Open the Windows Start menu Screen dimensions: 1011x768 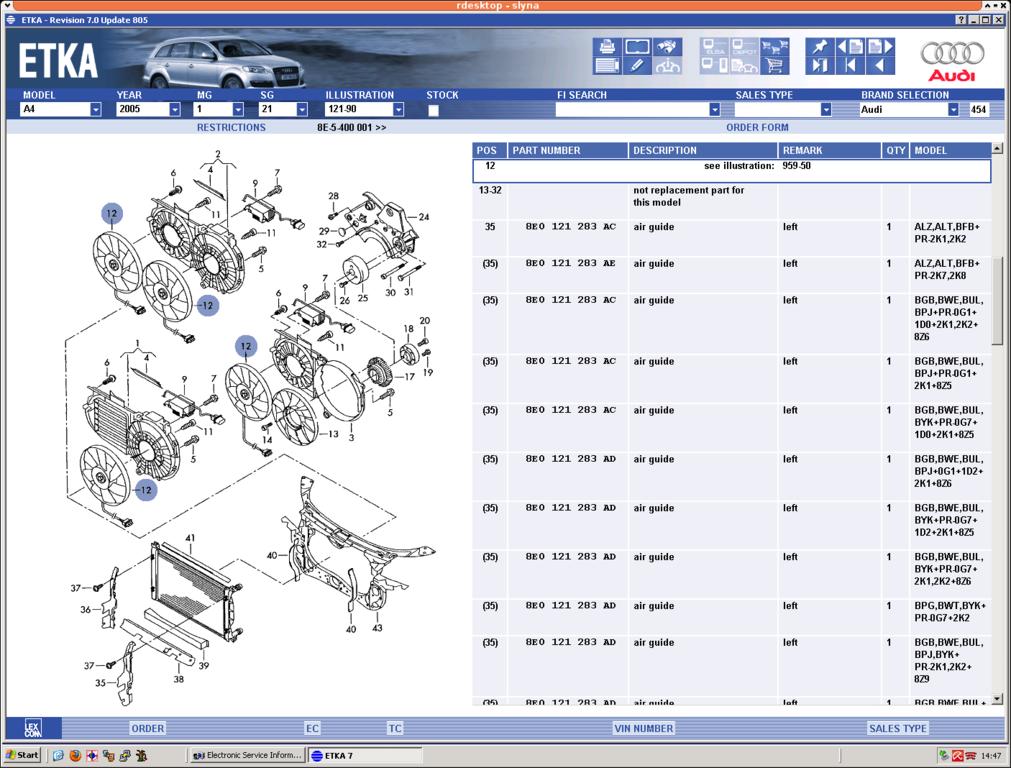click(22, 755)
